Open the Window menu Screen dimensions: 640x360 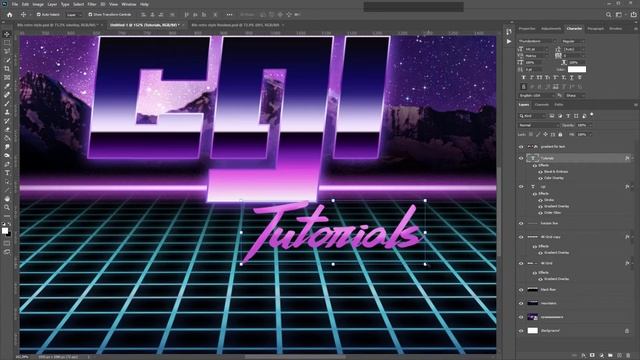[x=129, y=4]
